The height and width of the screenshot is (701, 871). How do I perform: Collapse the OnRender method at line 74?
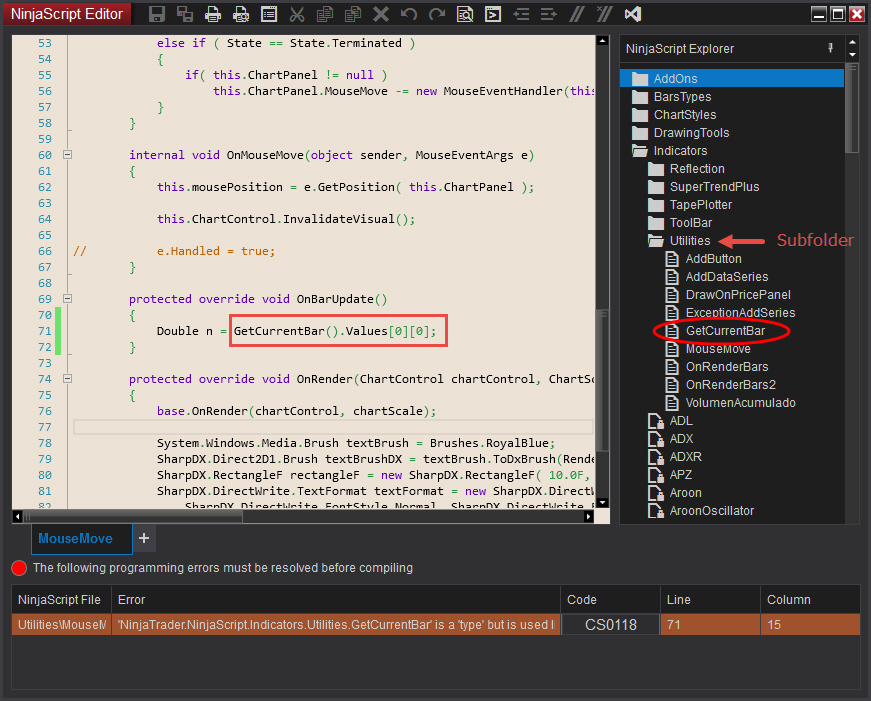click(68, 379)
